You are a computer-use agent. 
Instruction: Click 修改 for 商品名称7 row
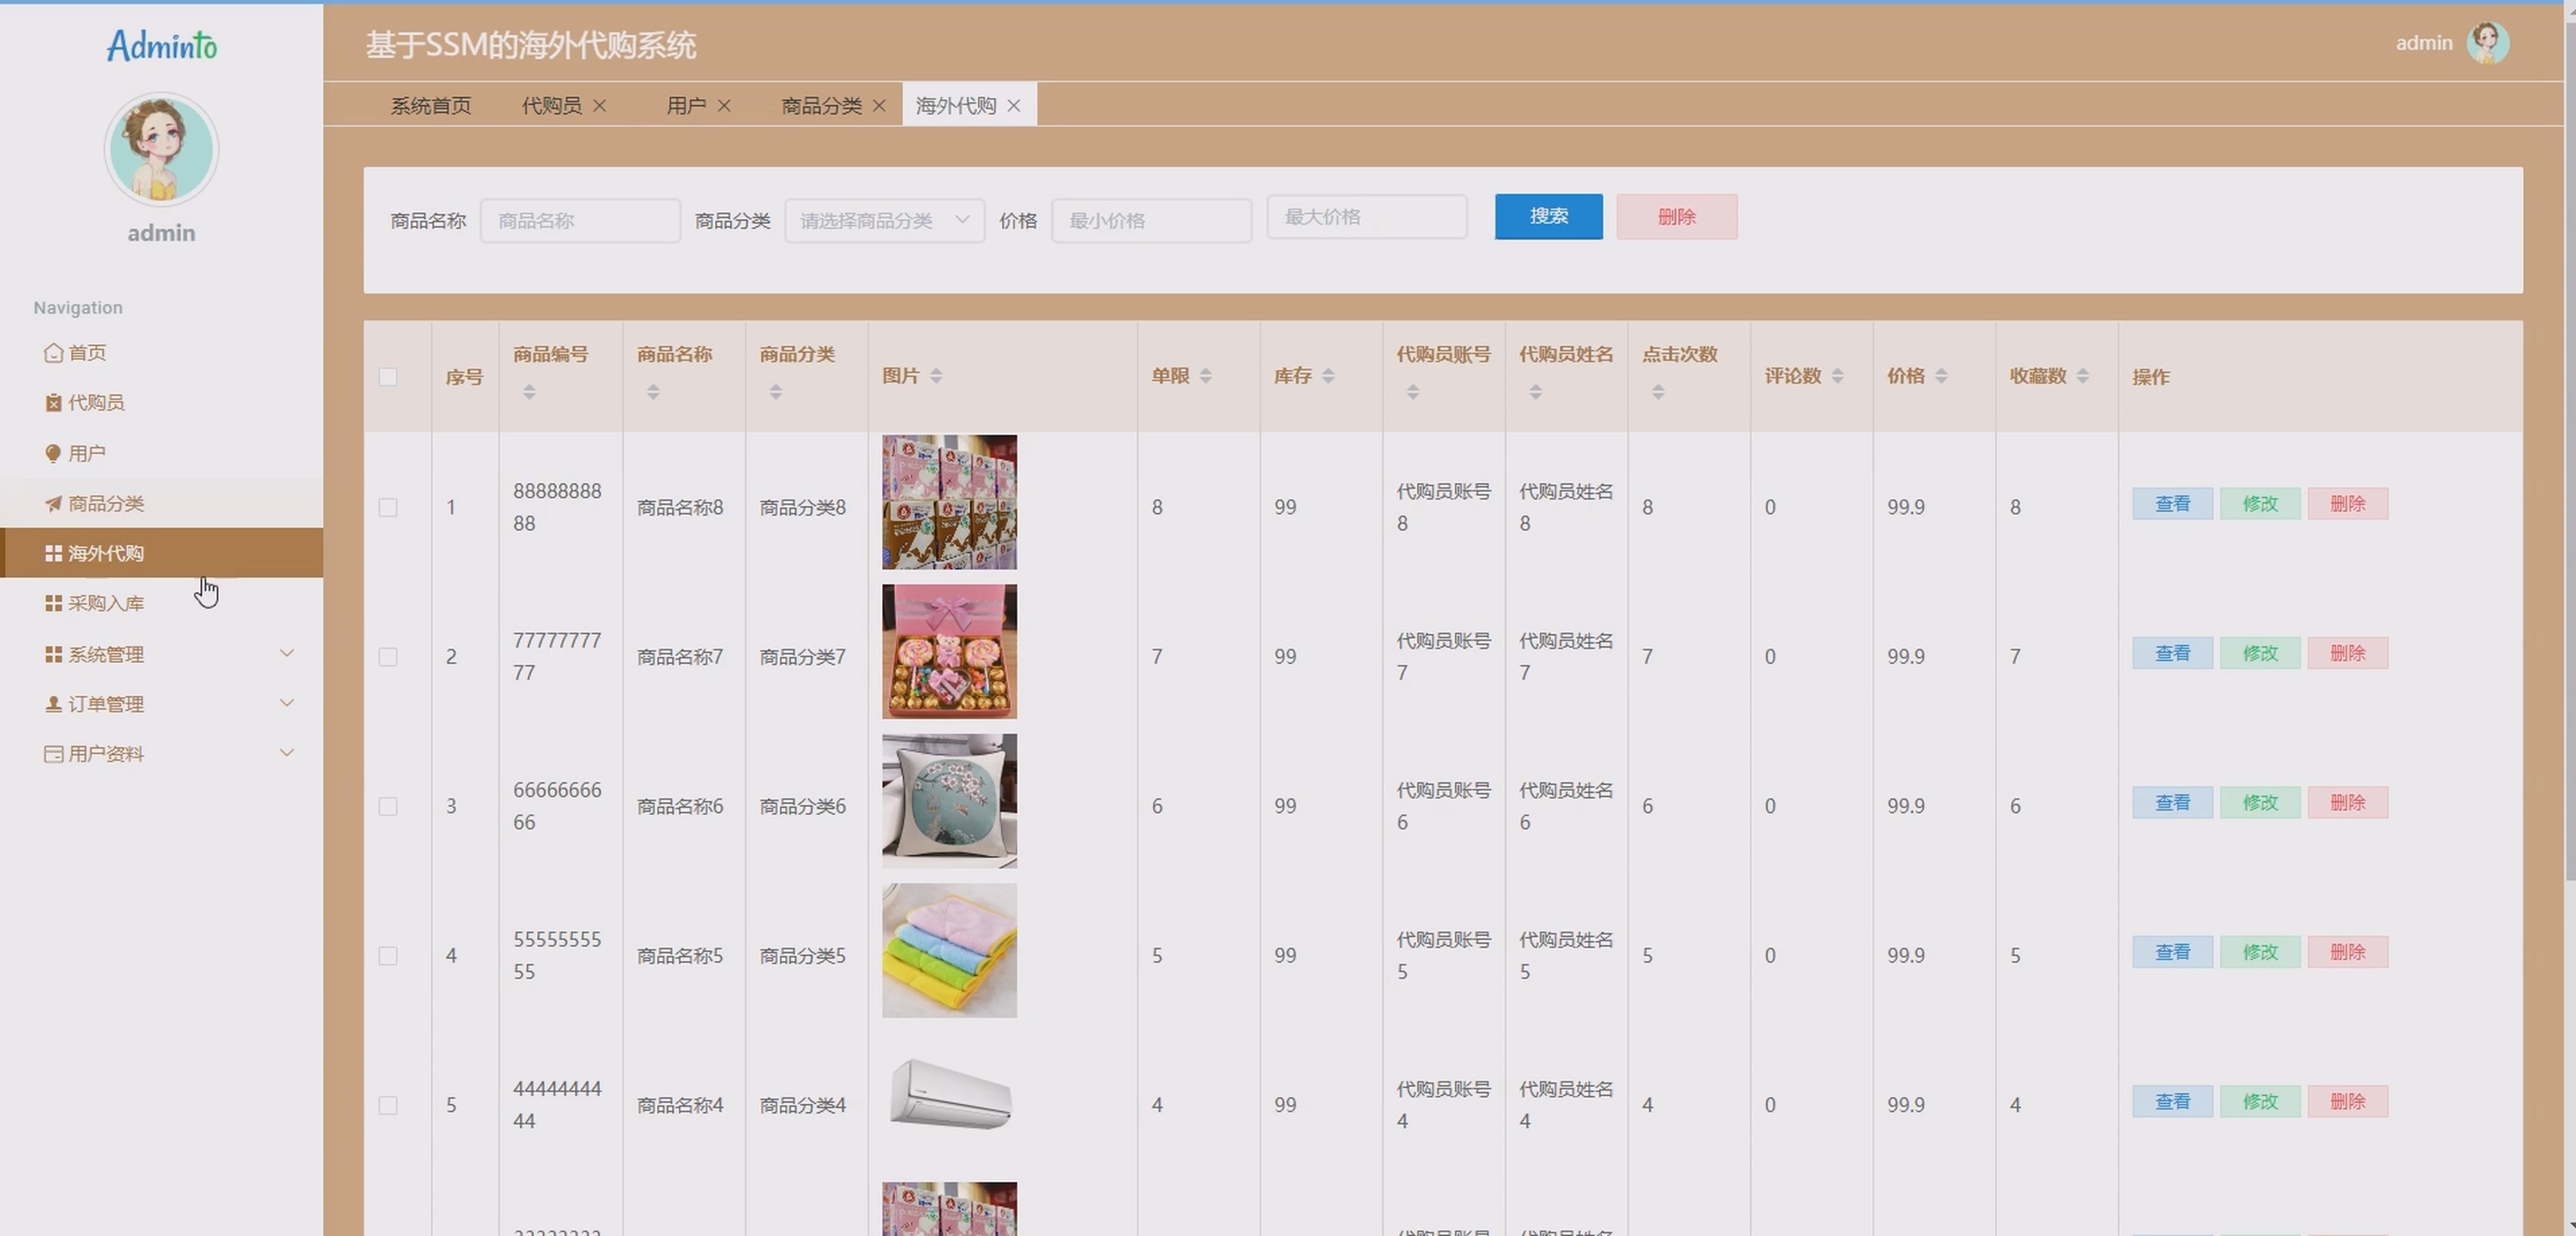tap(2260, 653)
